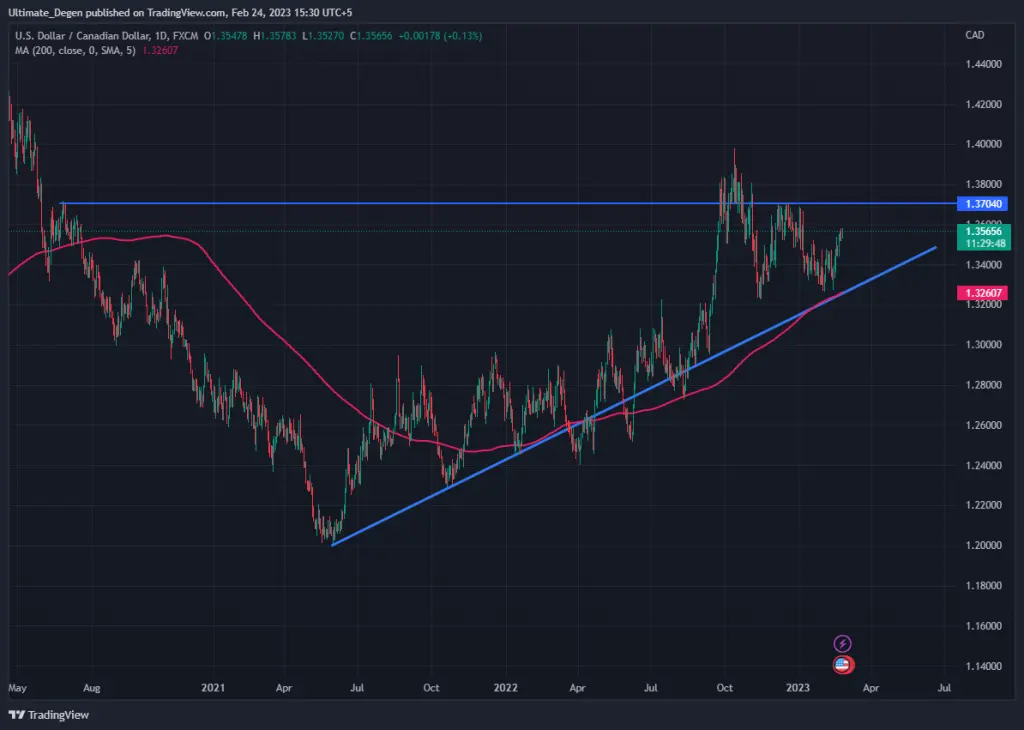
Task: Click the CAD currency label on price axis
Action: pos(974,35)
